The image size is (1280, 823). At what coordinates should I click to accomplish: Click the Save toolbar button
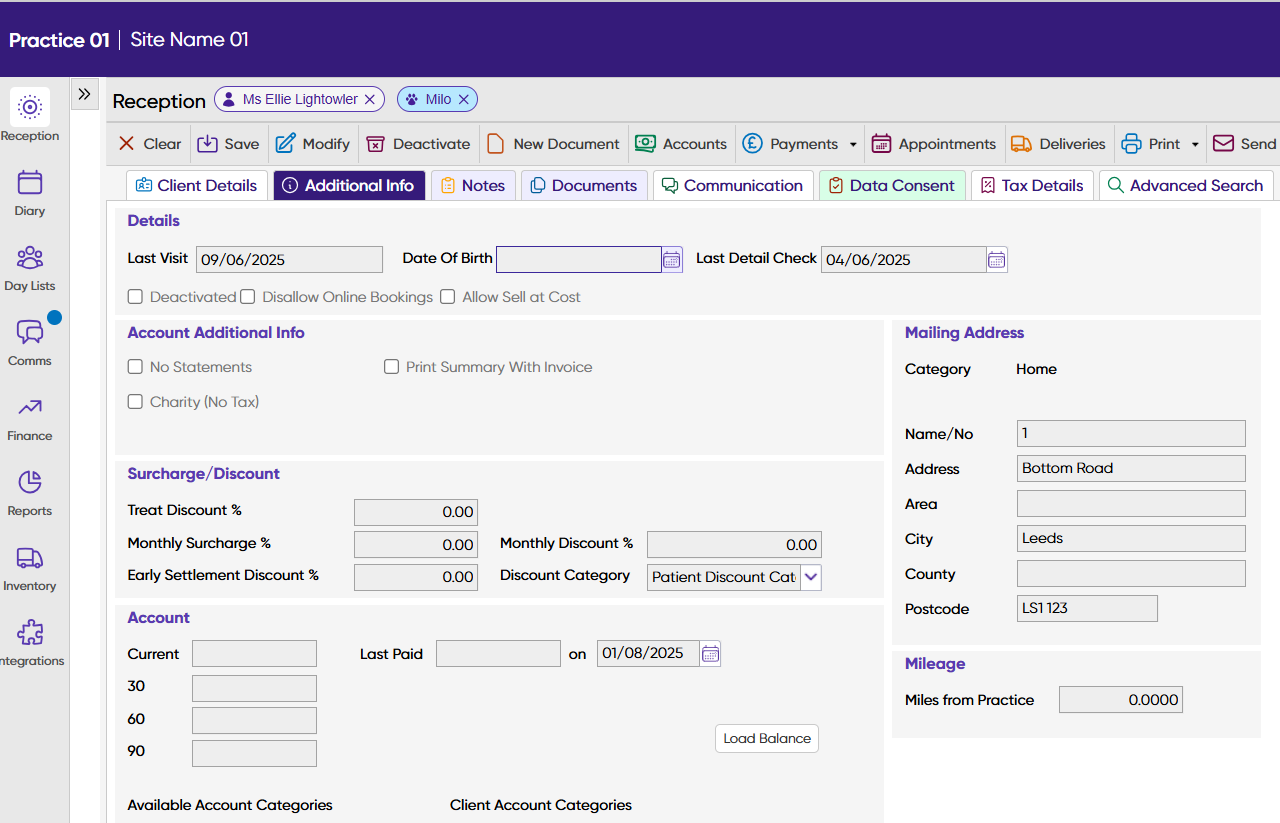228,144
